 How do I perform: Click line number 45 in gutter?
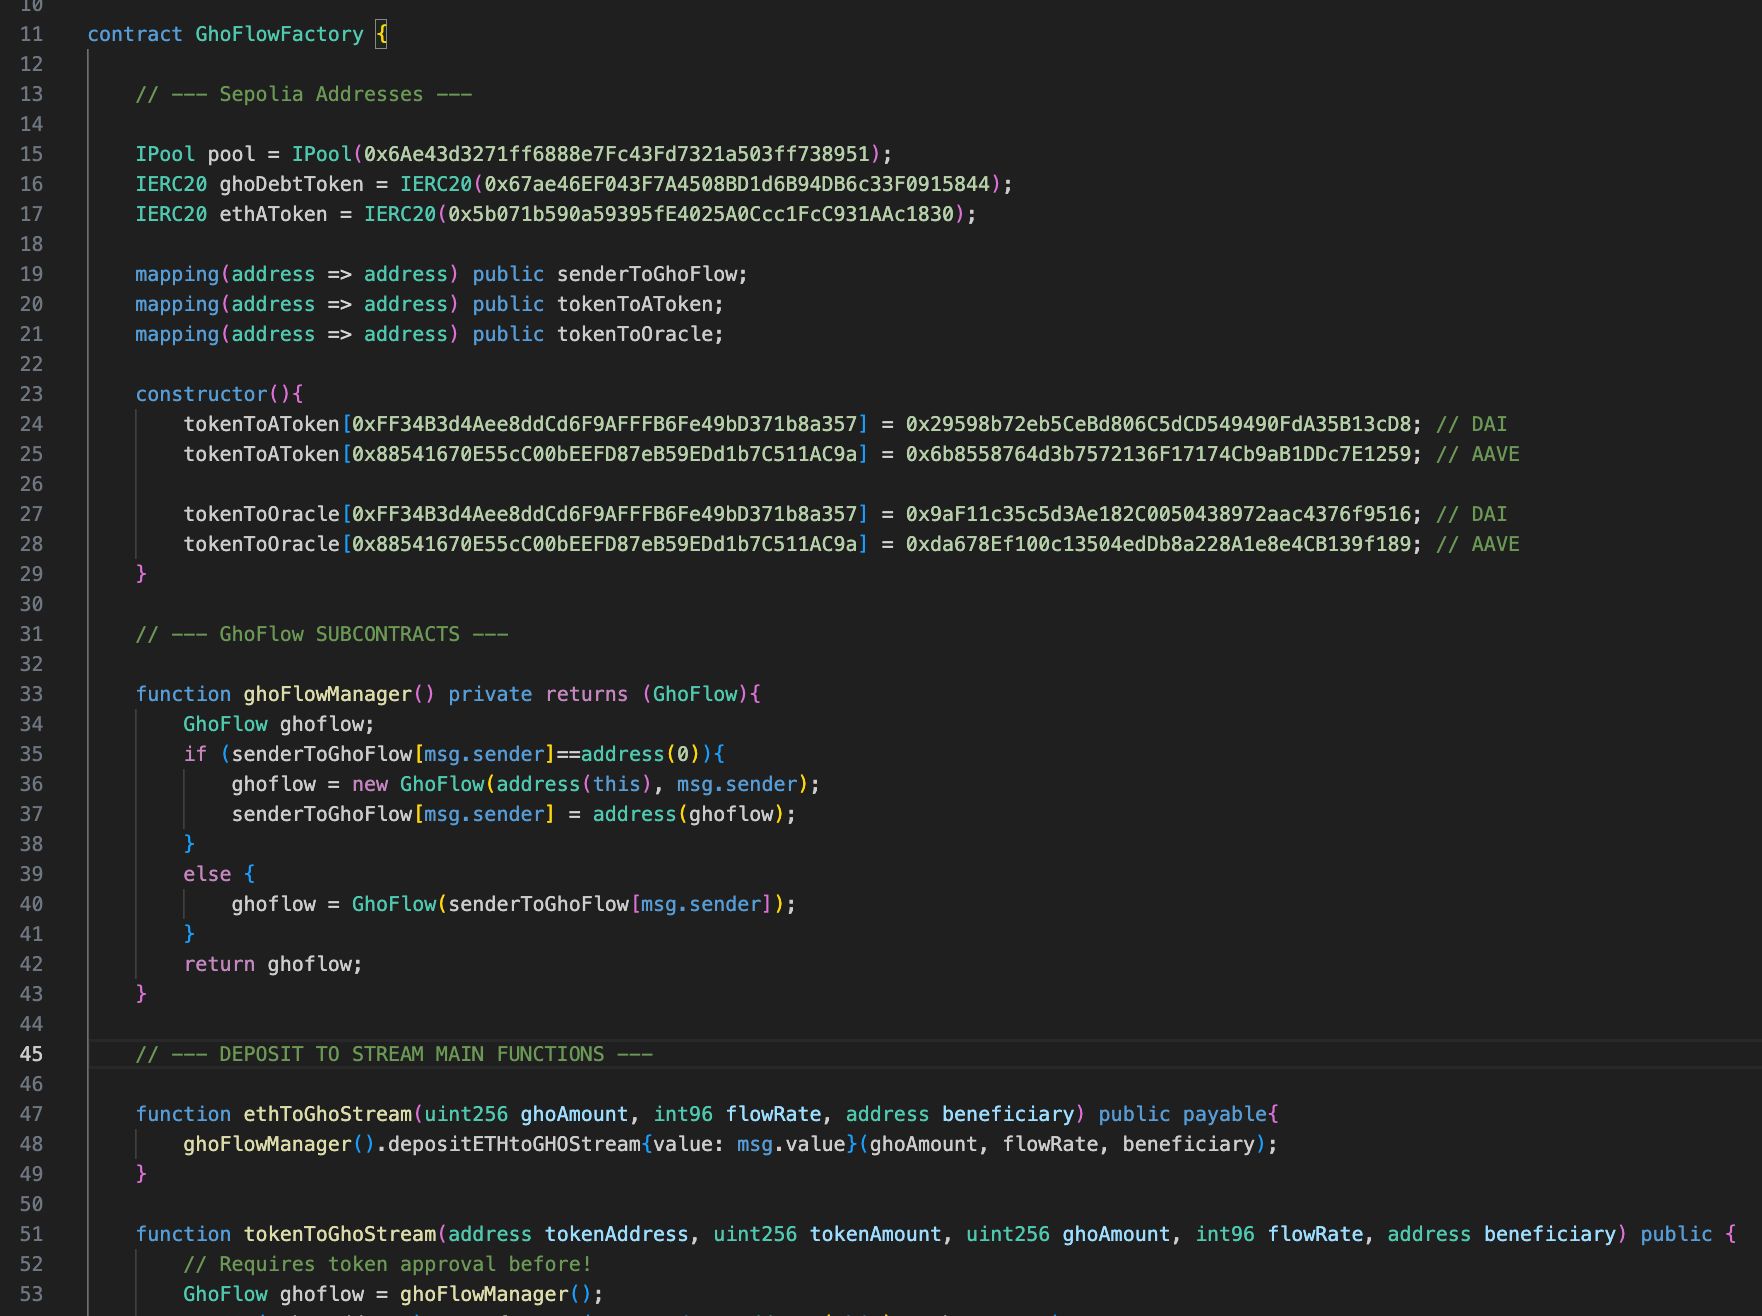31,1054
